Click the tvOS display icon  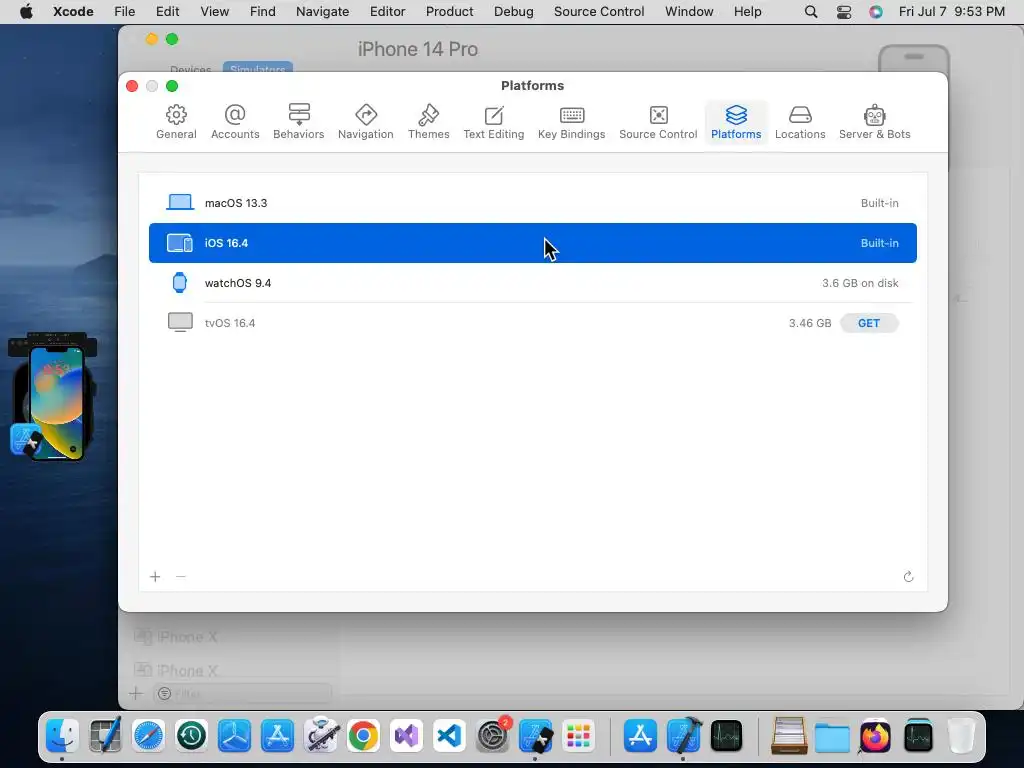180,322
